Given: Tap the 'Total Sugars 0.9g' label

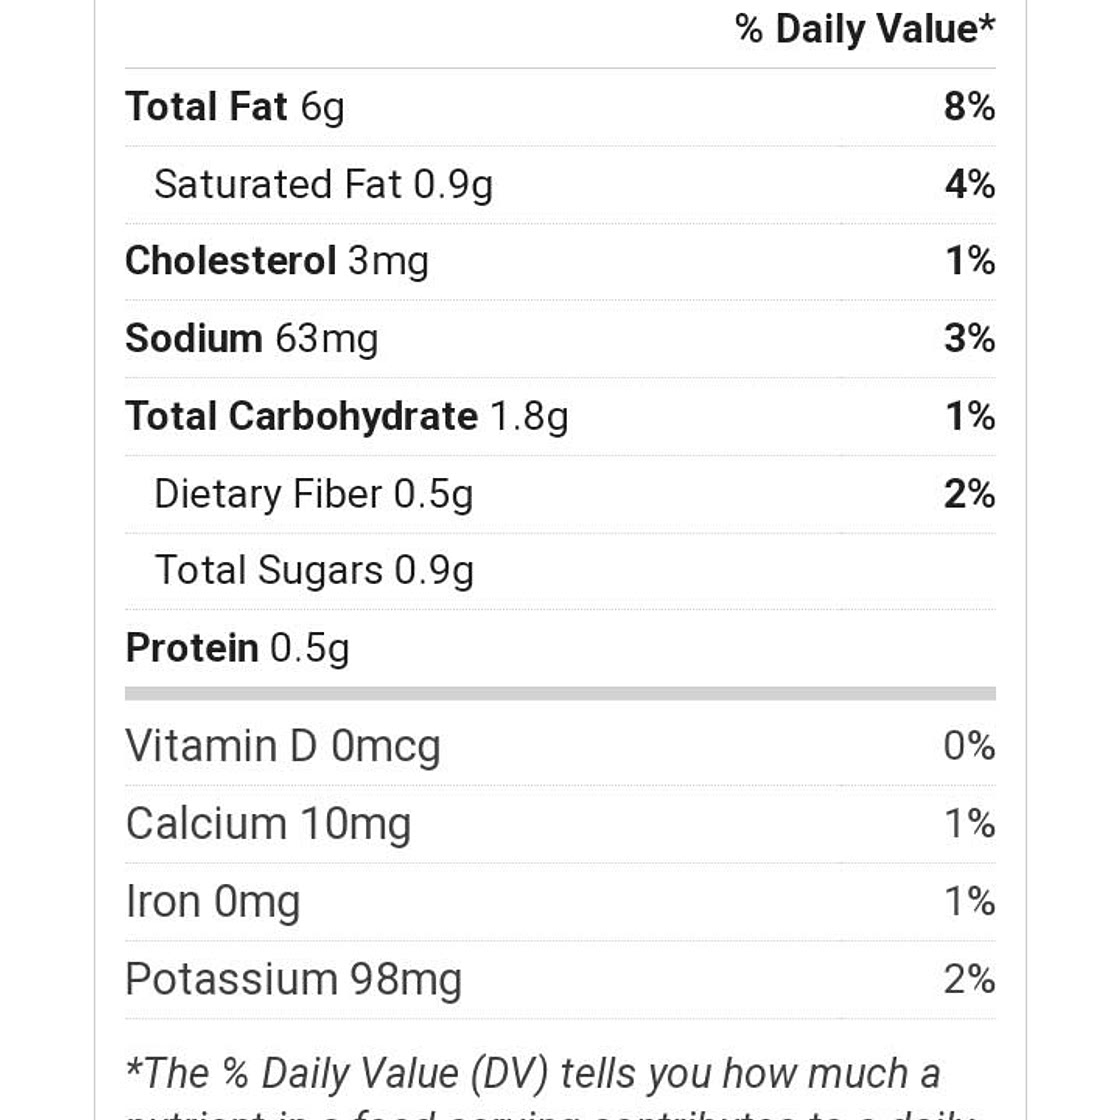Looking at the screenshot, I should (x=313, y=571).
